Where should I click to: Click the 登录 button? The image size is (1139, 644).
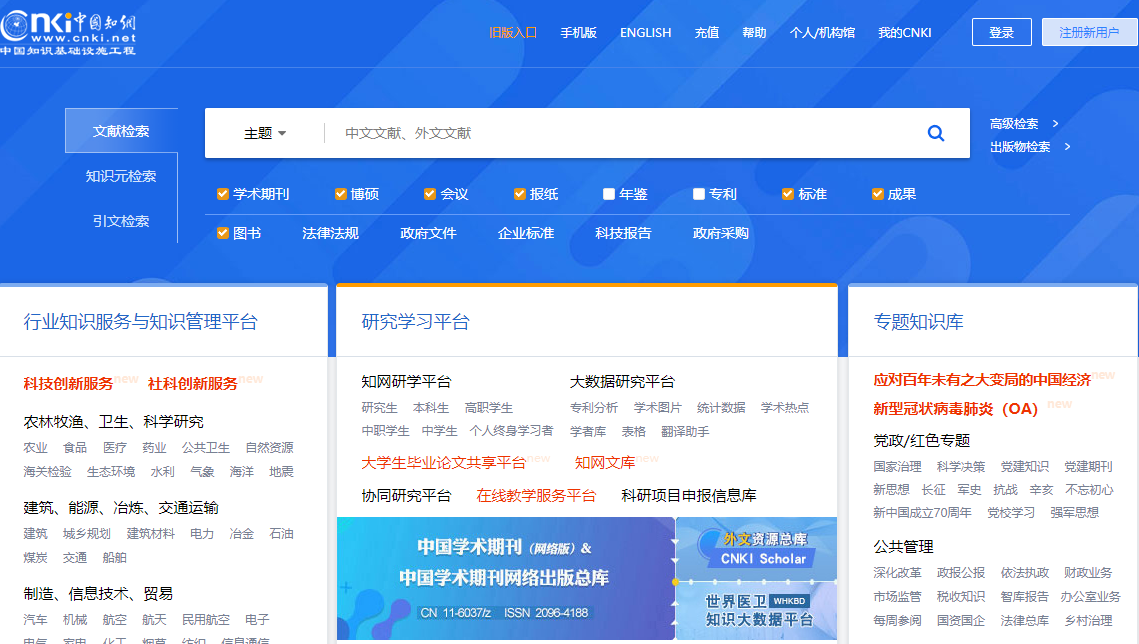point(1000,31)
